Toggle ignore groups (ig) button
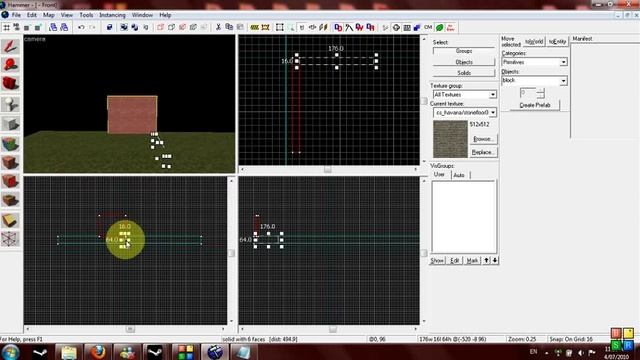The width and height of the screenshot is (640, 360). coord(145,27)
